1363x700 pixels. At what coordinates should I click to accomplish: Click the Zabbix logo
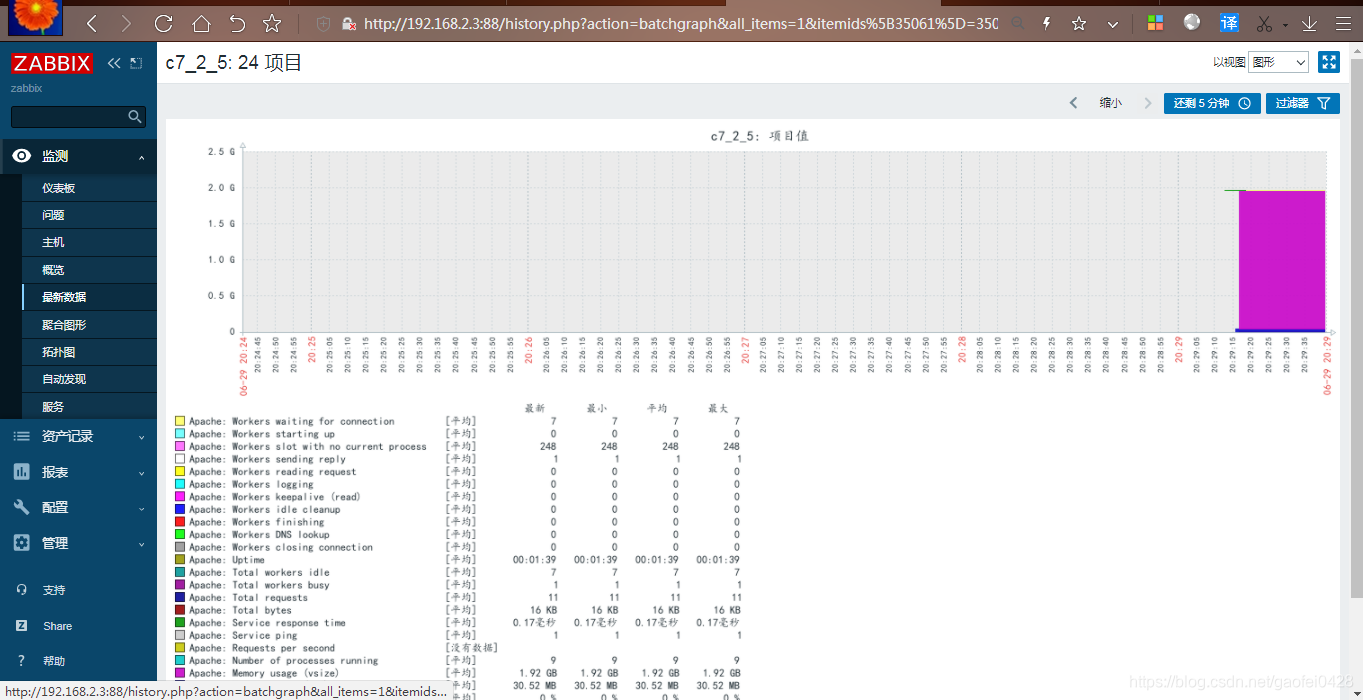[x=52, y=63]
